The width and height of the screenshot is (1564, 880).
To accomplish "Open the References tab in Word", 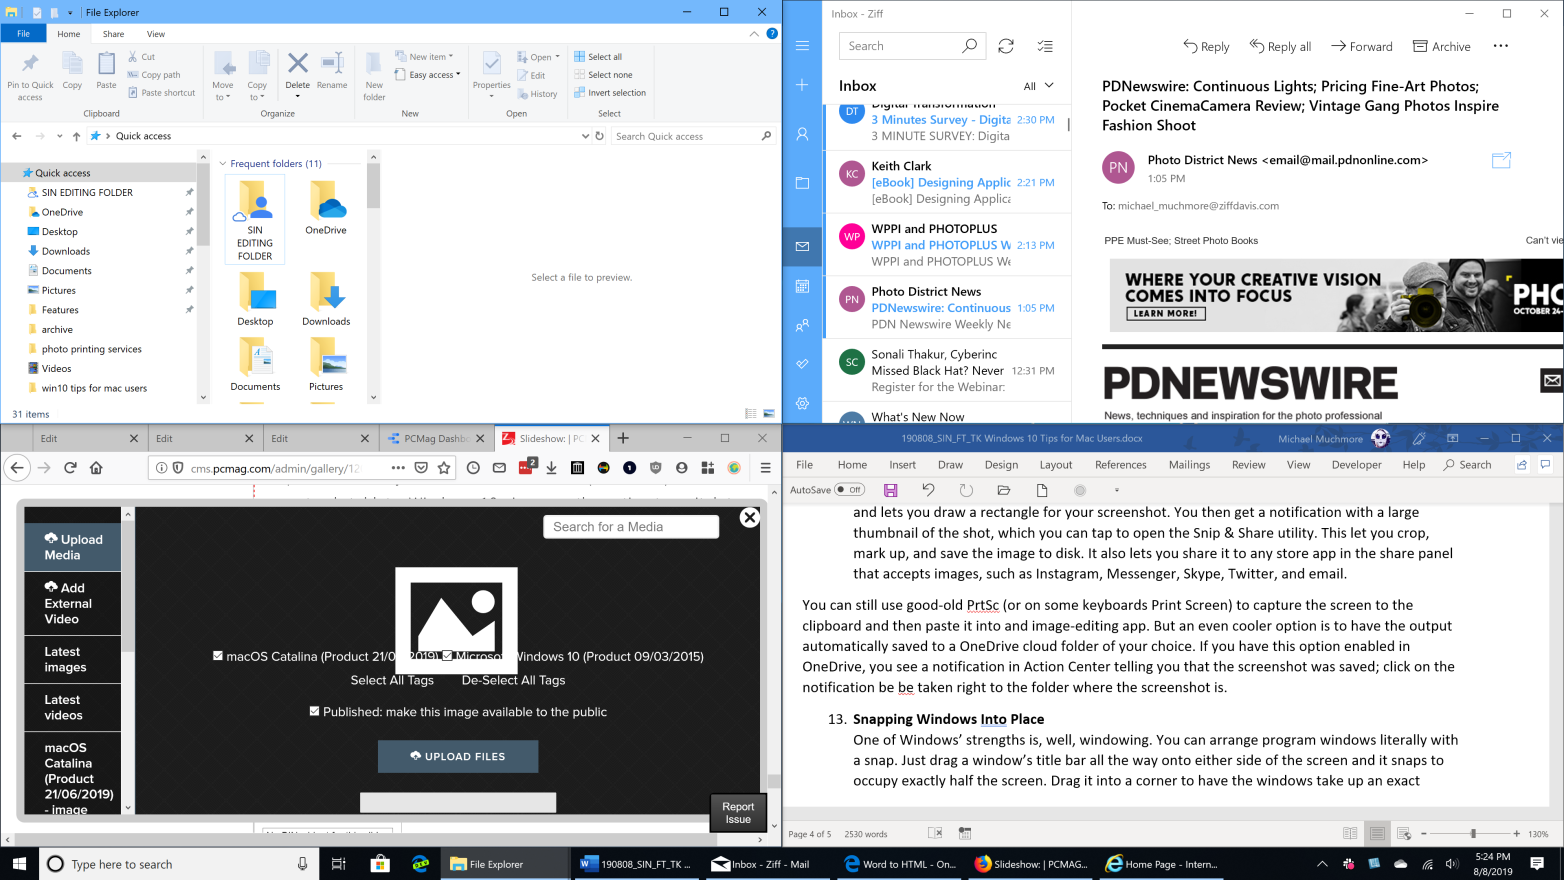I will pyautogui.click(x=1120, y=464).
